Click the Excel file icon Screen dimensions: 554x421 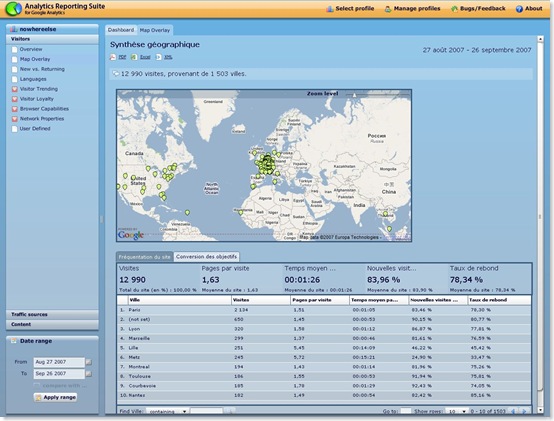(x=134, y=57)
